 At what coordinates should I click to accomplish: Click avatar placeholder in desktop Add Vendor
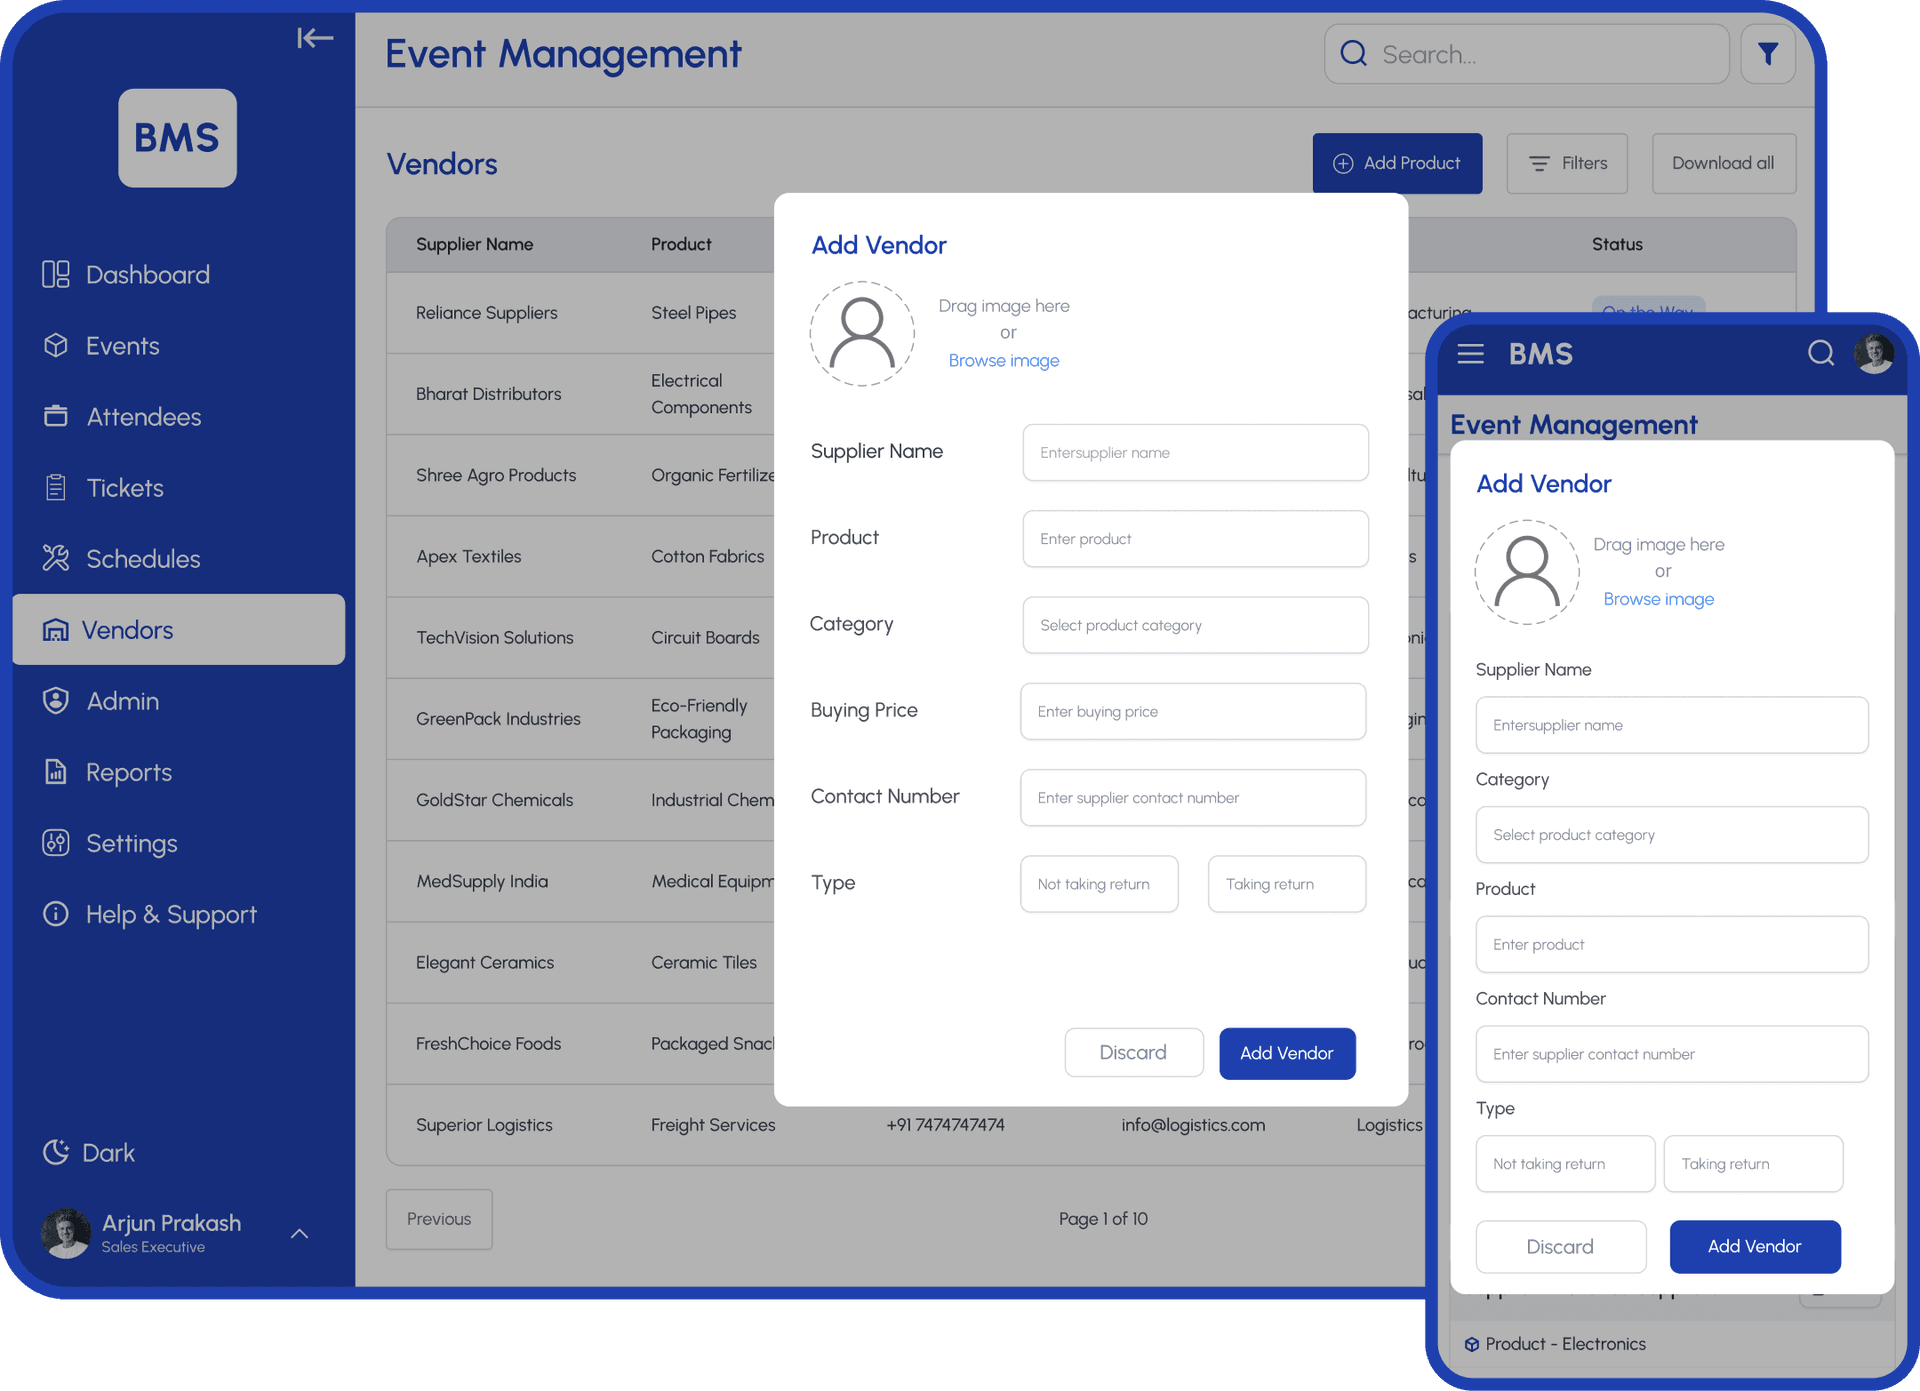(x=862, y=333)
